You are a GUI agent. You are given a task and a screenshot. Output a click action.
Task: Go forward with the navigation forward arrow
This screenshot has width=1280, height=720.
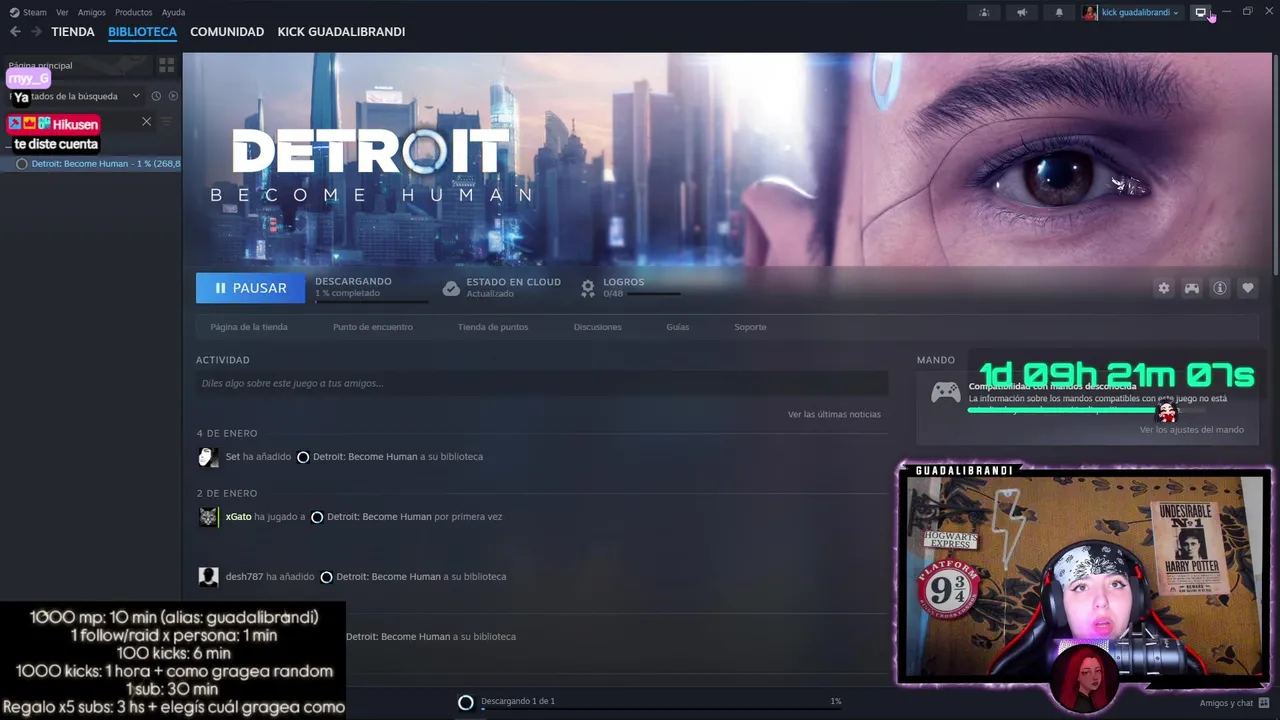click(36, 32)
